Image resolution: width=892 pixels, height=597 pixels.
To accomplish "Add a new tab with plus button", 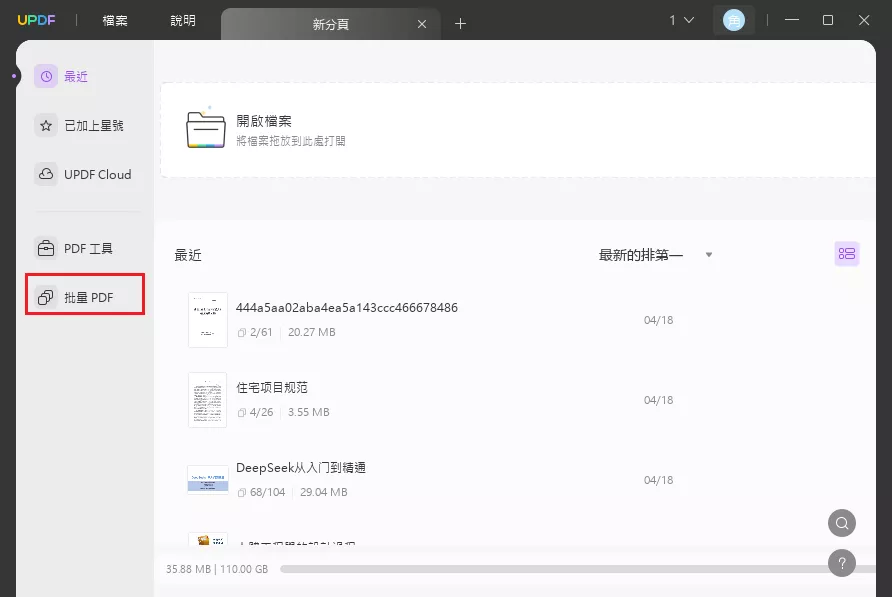I will pyautogui.click(x=460, y=23).
